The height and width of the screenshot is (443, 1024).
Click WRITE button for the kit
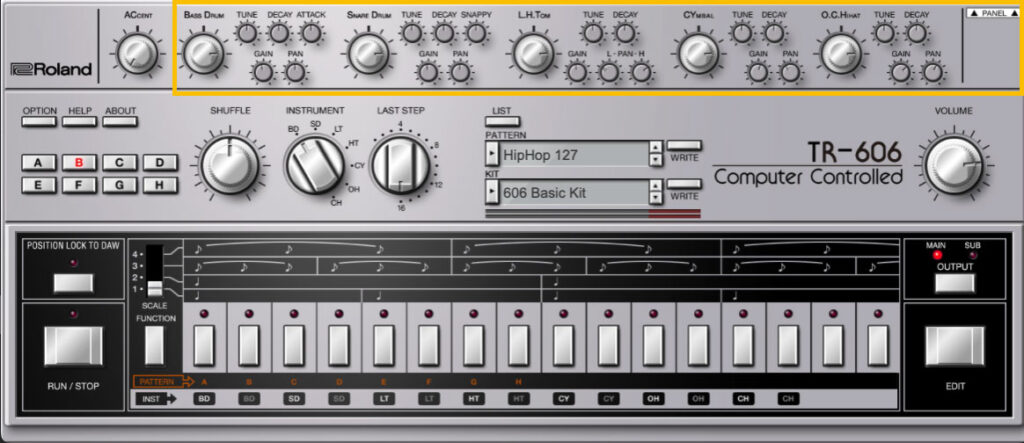click(684, 184)
